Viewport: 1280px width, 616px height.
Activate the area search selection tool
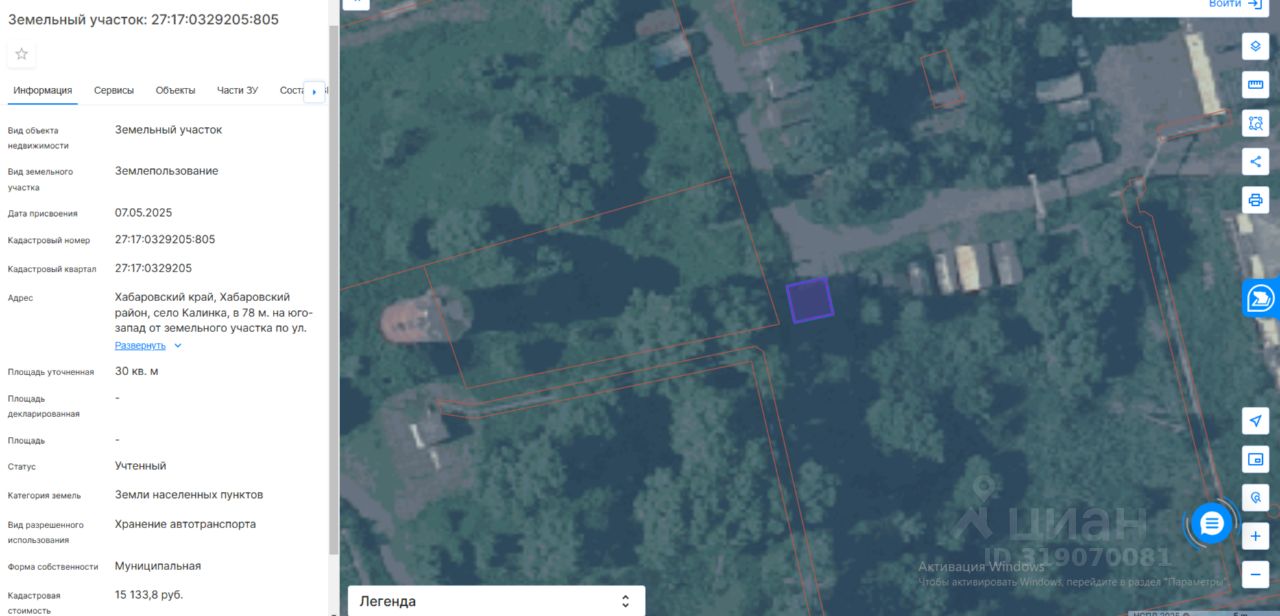1256,123
